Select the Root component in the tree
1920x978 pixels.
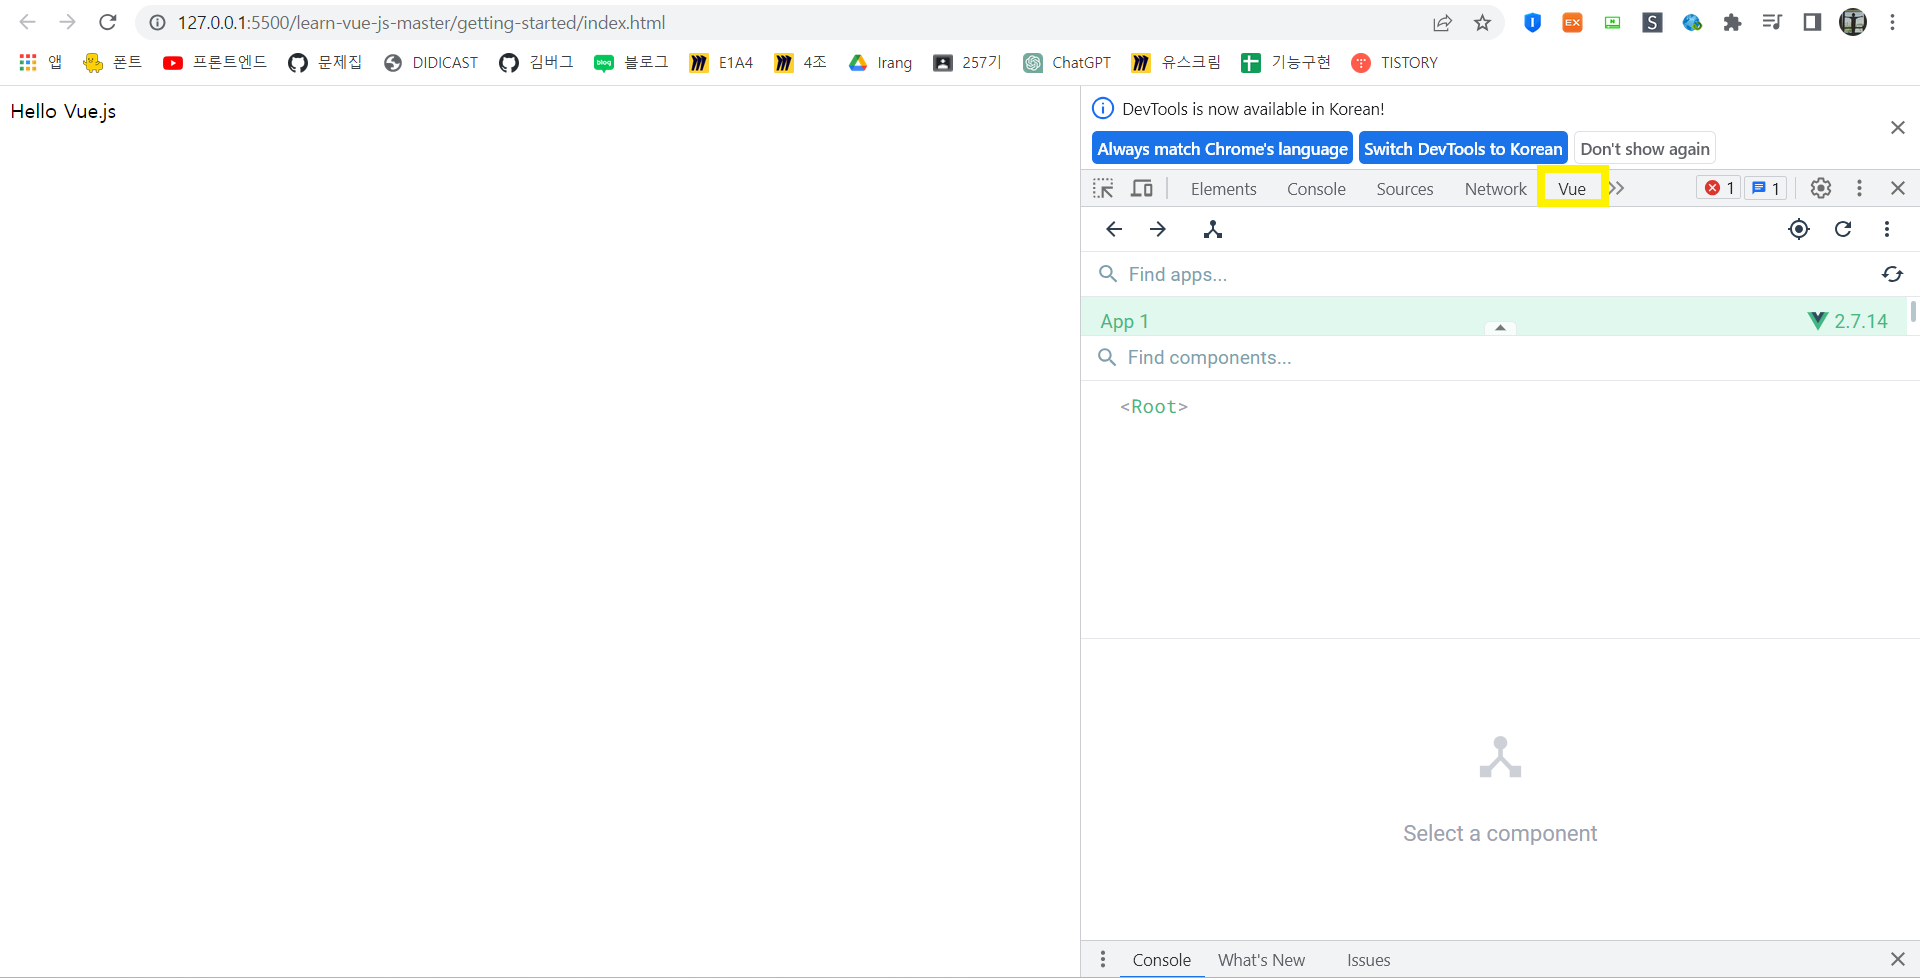[x=1154, y=406]
